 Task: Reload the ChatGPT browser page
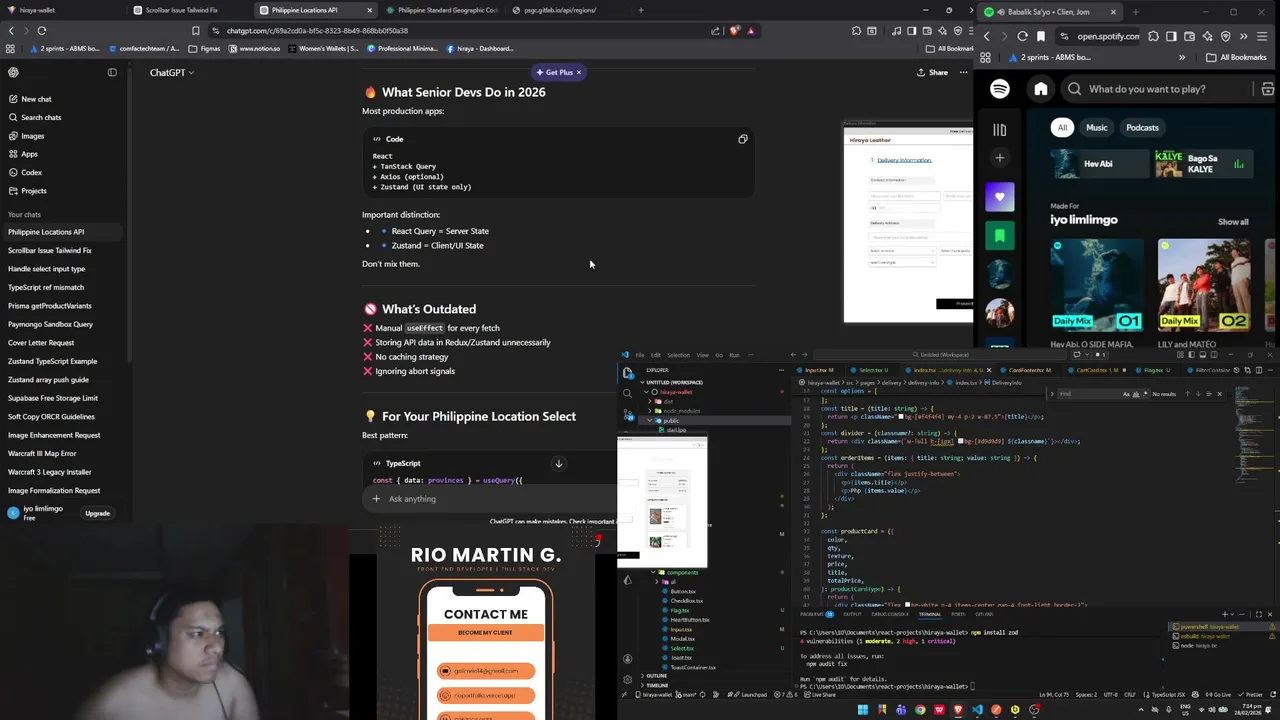pyautogui.click(x=42, y=30)
